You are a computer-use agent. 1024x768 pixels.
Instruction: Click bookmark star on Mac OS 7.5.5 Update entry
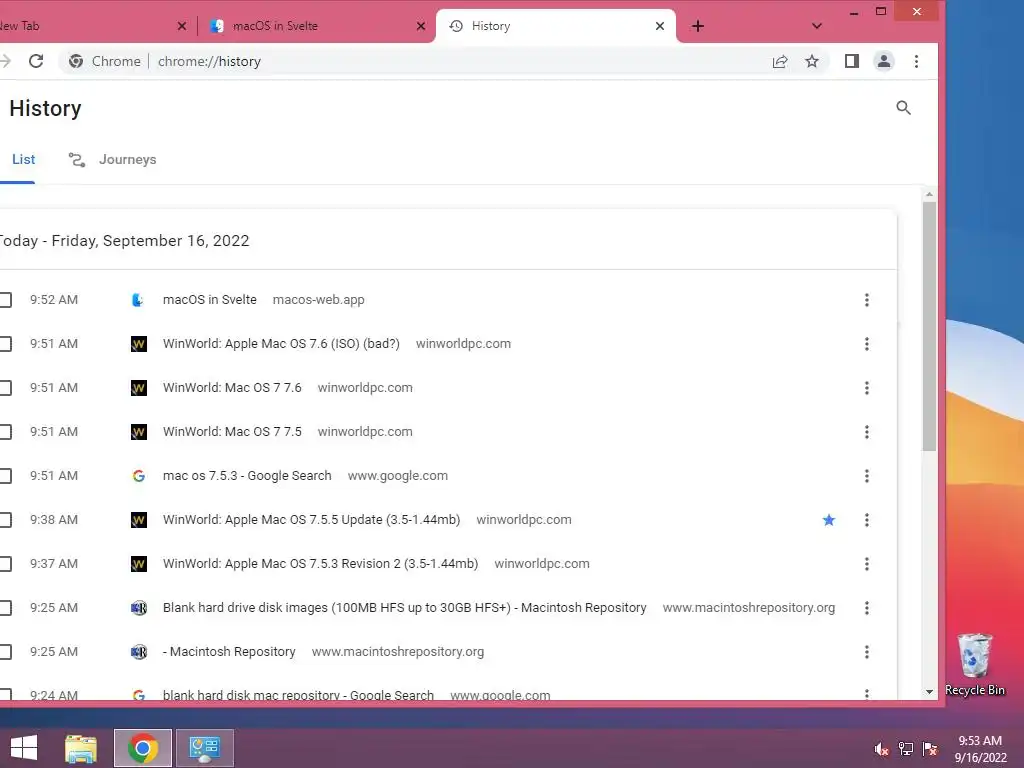pos(829,520)
